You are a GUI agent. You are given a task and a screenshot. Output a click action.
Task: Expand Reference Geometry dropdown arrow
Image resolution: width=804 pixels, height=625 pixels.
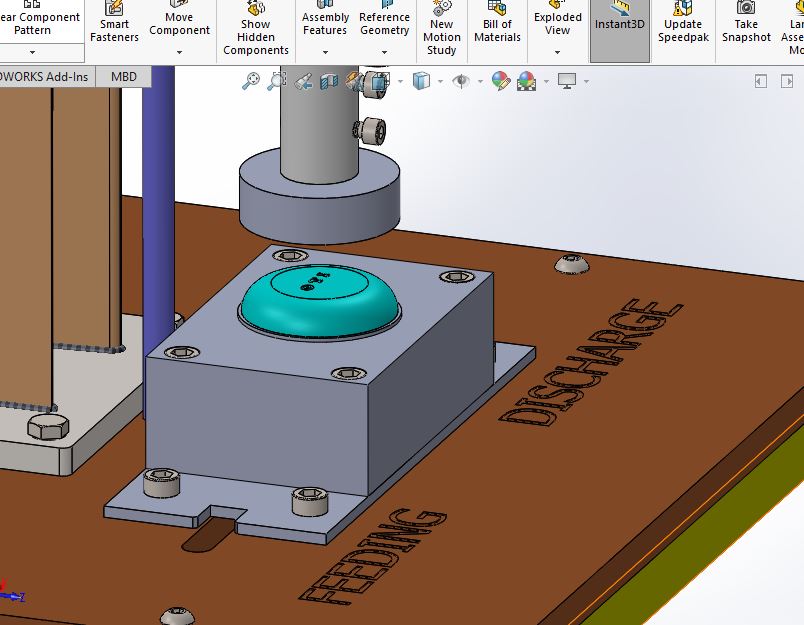pos(384,52)
